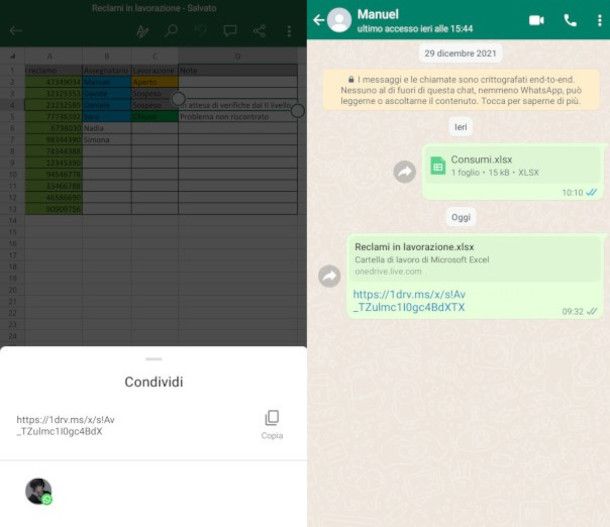Tap the '29 dicembre 2021' date chip
Viewport: 610px width, 527px height.
[460, 53]
